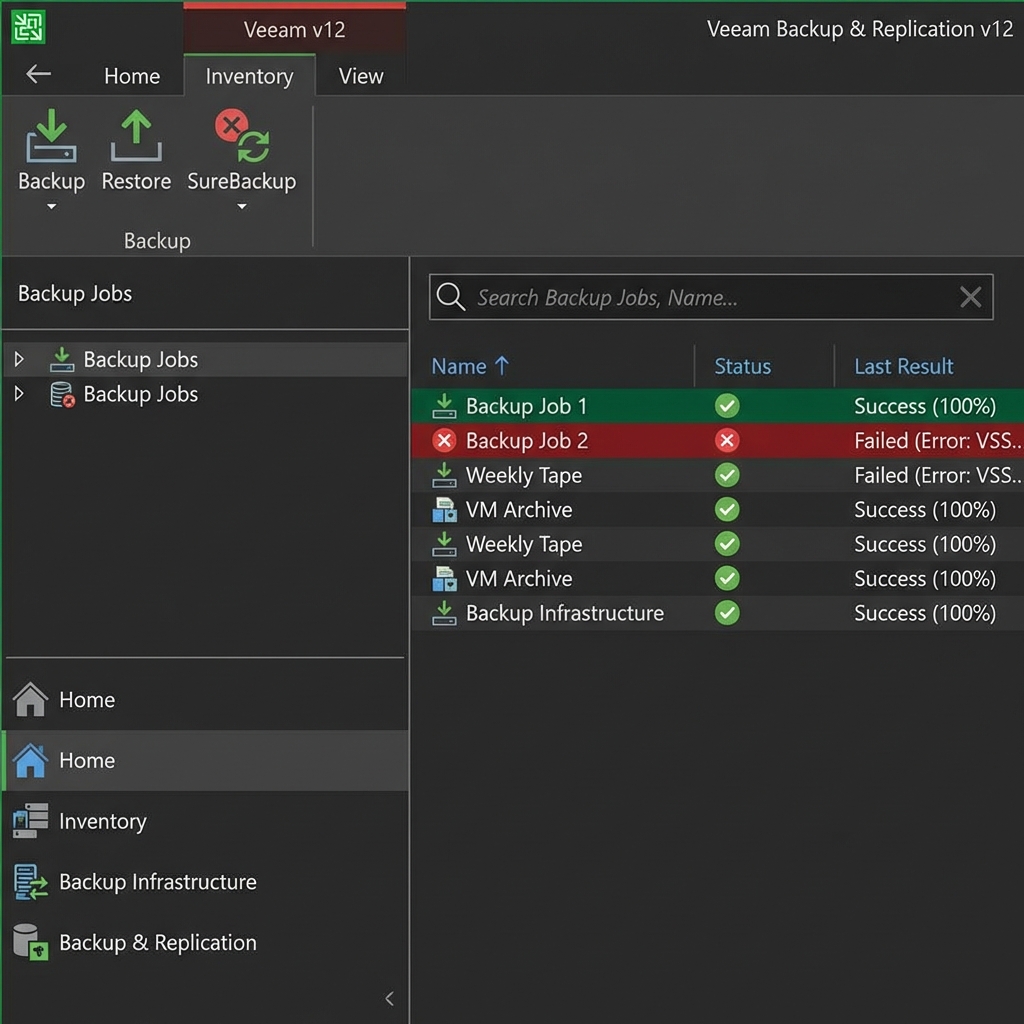The image size is (1024, 1024).
Task: Click inside the Search Backup Jobs field
Action: (700, 296)
